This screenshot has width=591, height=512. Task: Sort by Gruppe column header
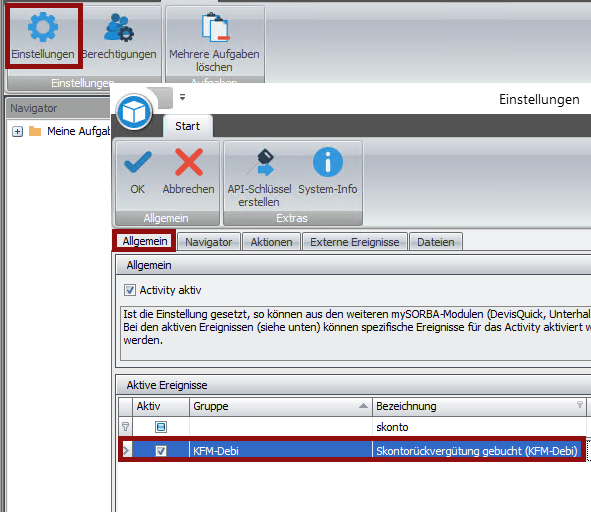280,406
